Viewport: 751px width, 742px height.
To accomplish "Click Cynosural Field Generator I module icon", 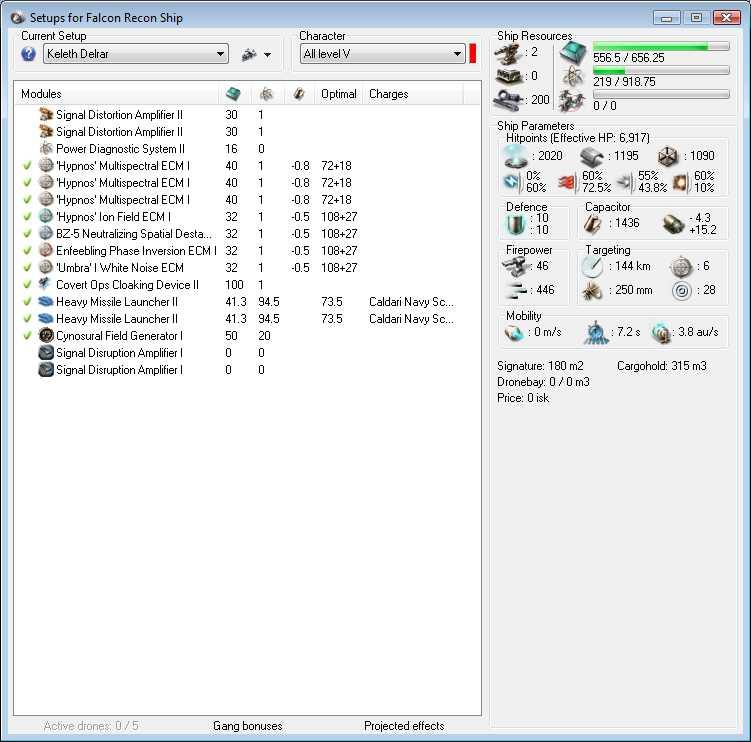I will pos(46,336).
